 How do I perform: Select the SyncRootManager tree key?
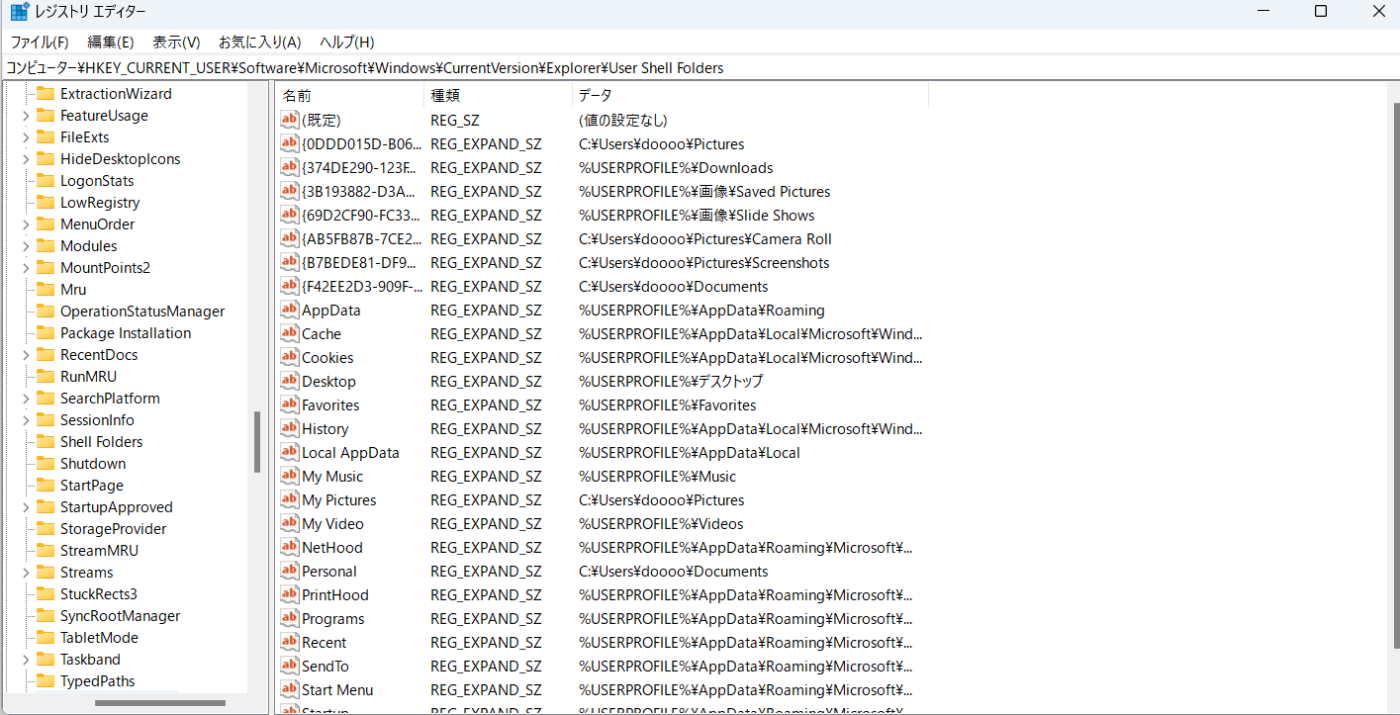tap(120, 616)
